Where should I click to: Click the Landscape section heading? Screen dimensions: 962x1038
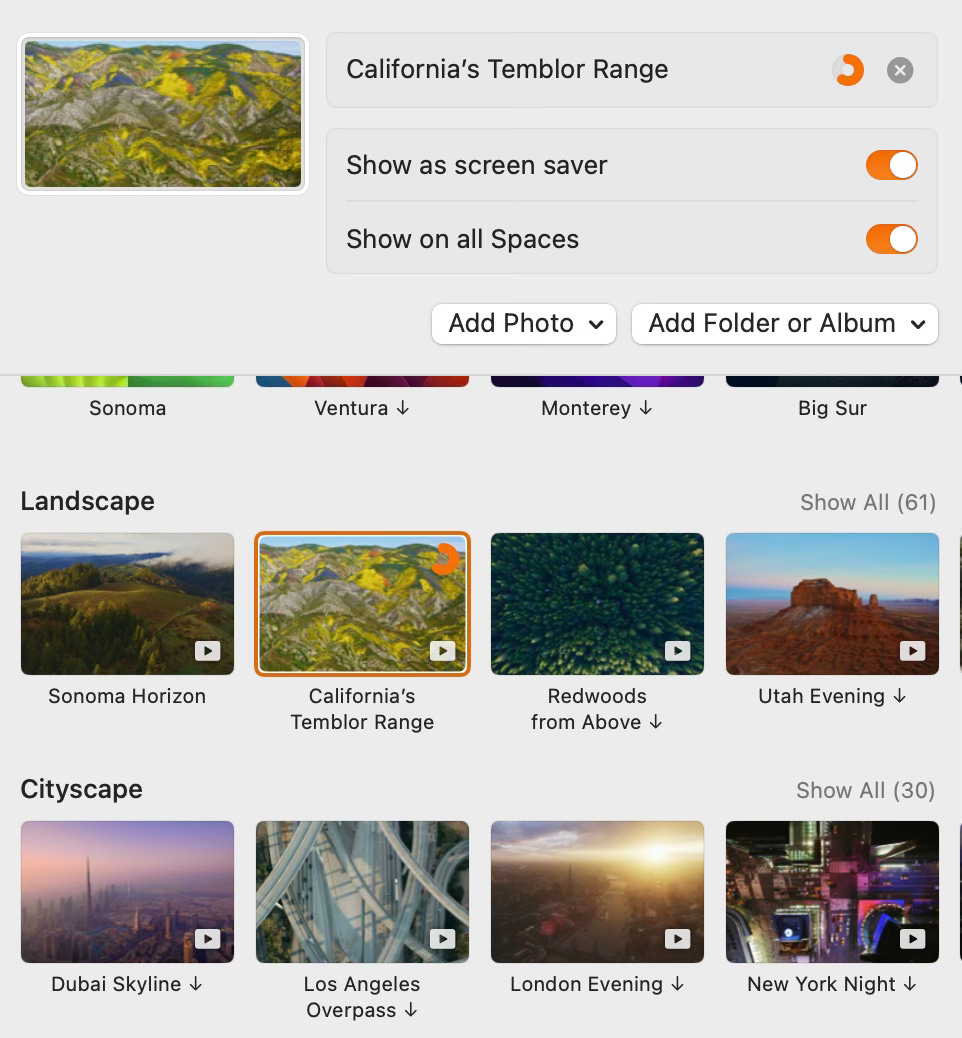click(x=87, y=501)
